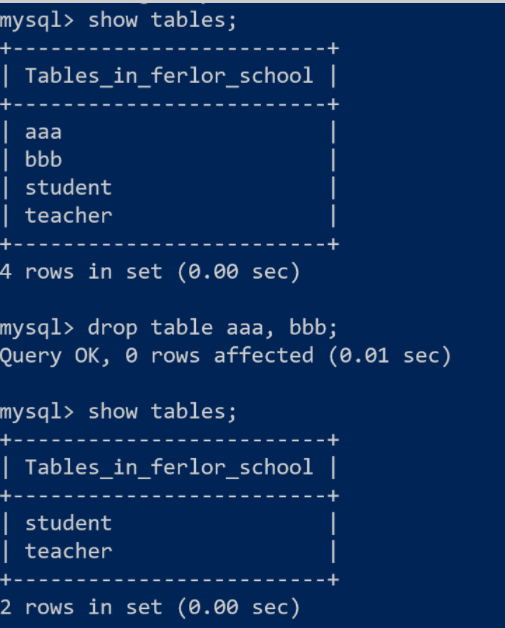The width and height of the screenshot is (505, 628).
Task: Click the second Tables_in_ferlor_school header
Action: click(169, 467)
